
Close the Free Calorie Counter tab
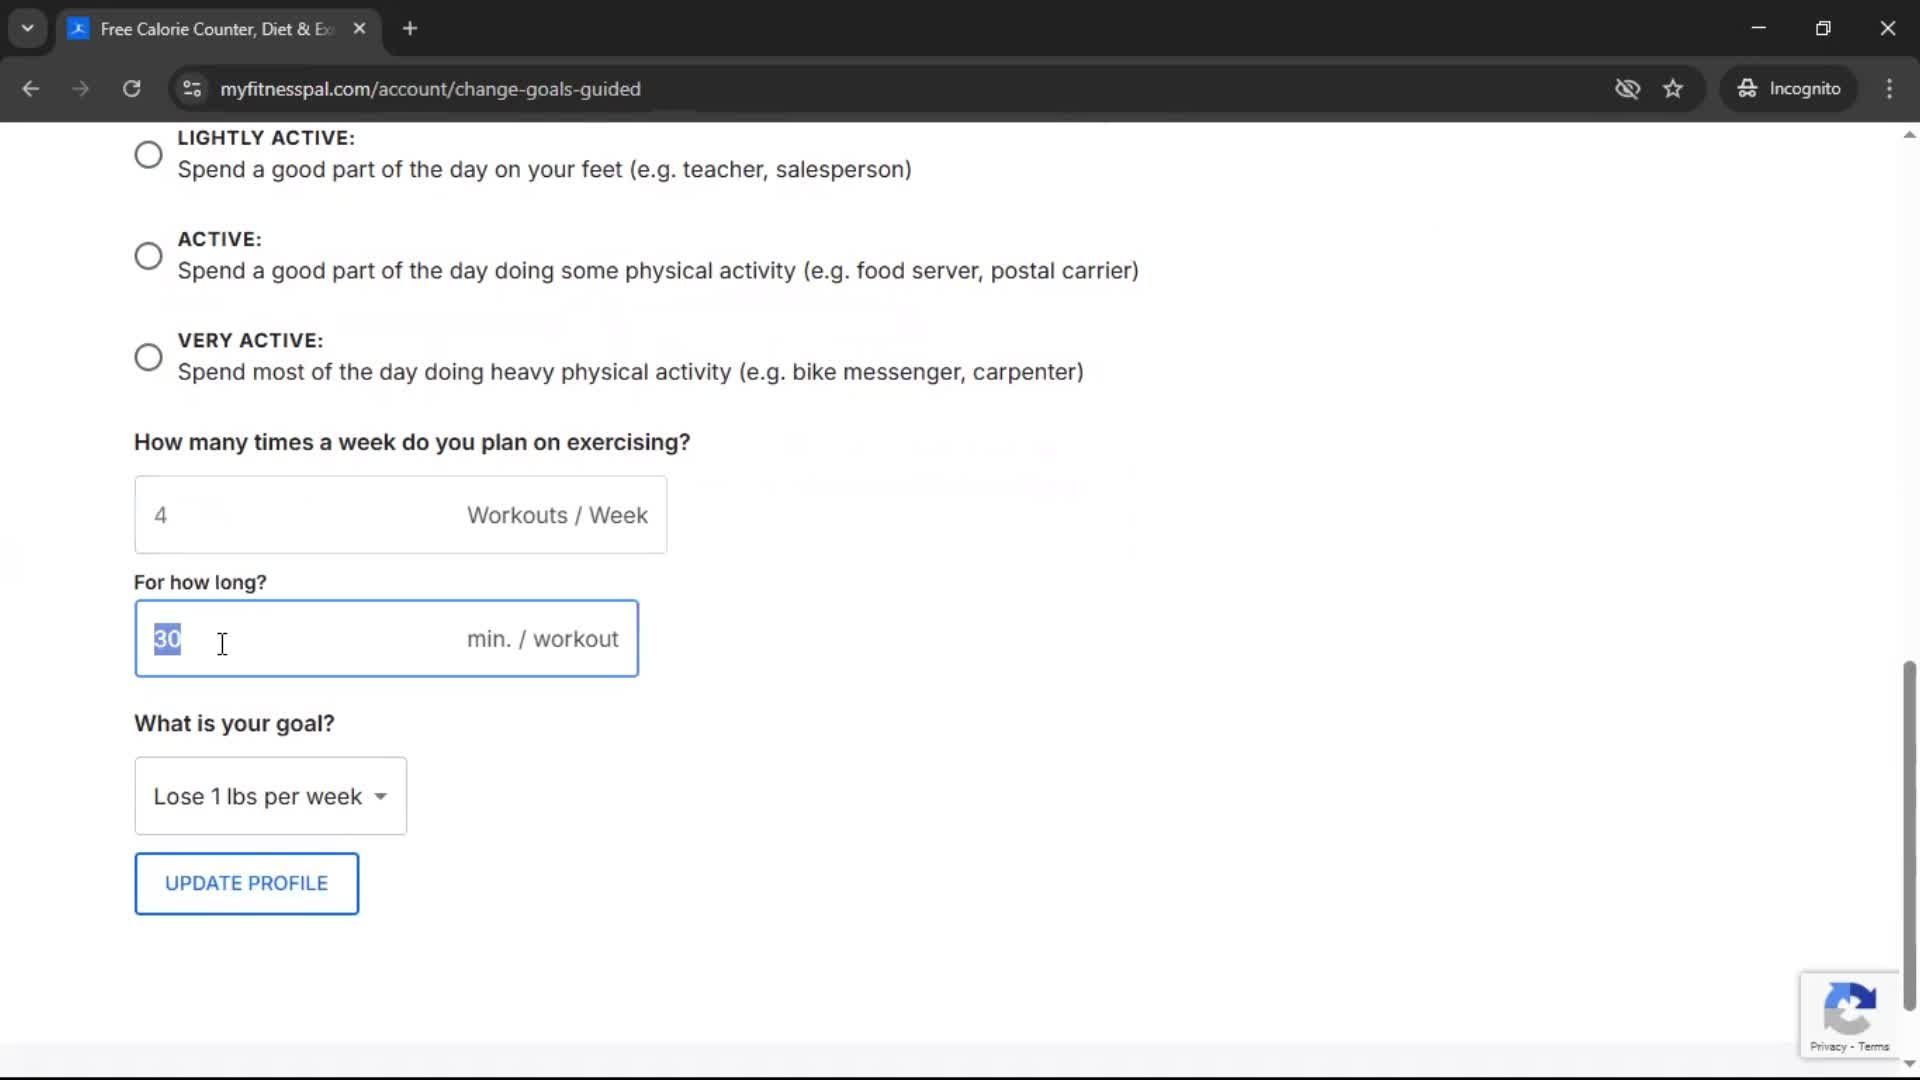point(359,29)
